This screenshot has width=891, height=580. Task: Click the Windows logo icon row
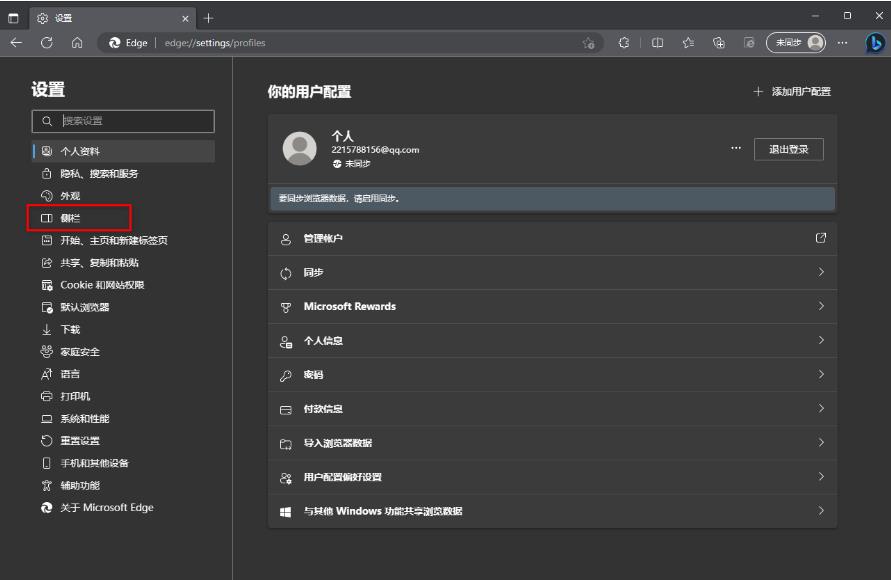point(286,512)
